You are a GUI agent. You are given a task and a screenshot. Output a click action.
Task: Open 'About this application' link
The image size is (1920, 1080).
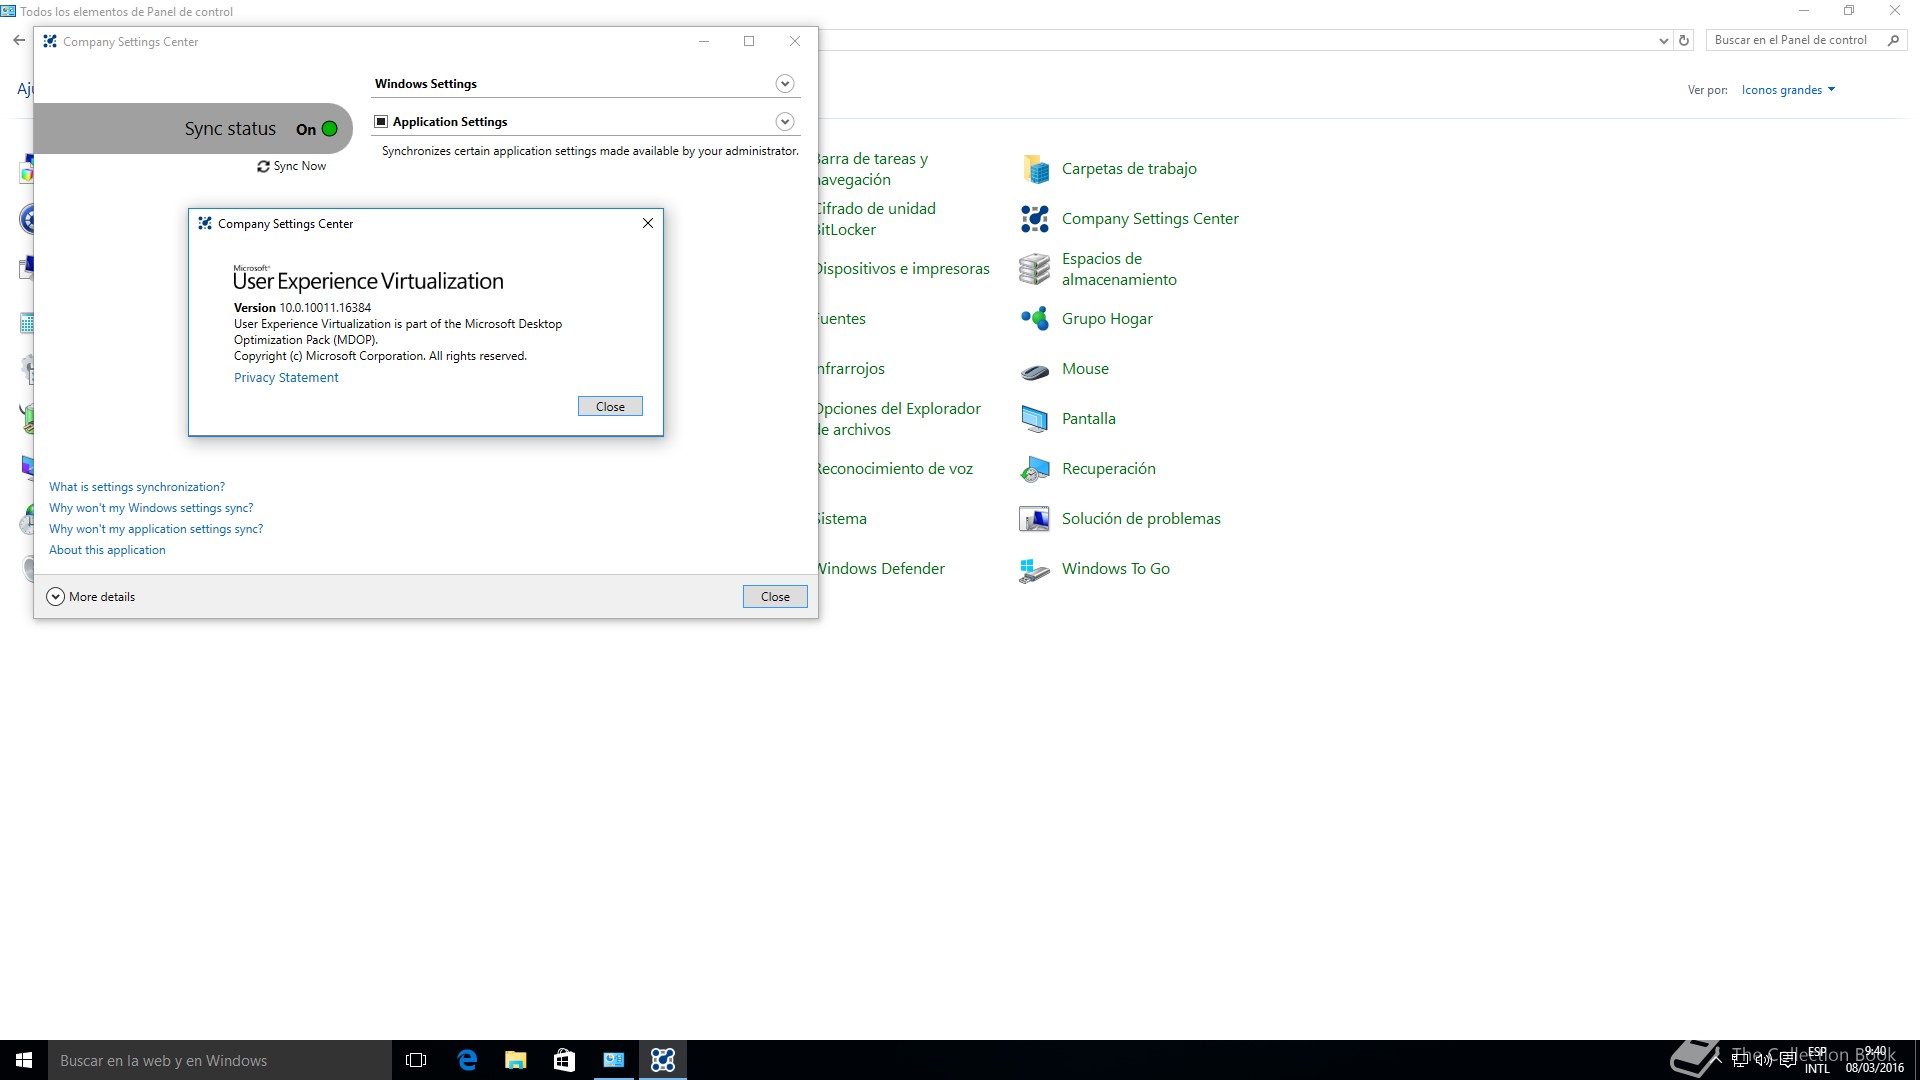point(107,550)
